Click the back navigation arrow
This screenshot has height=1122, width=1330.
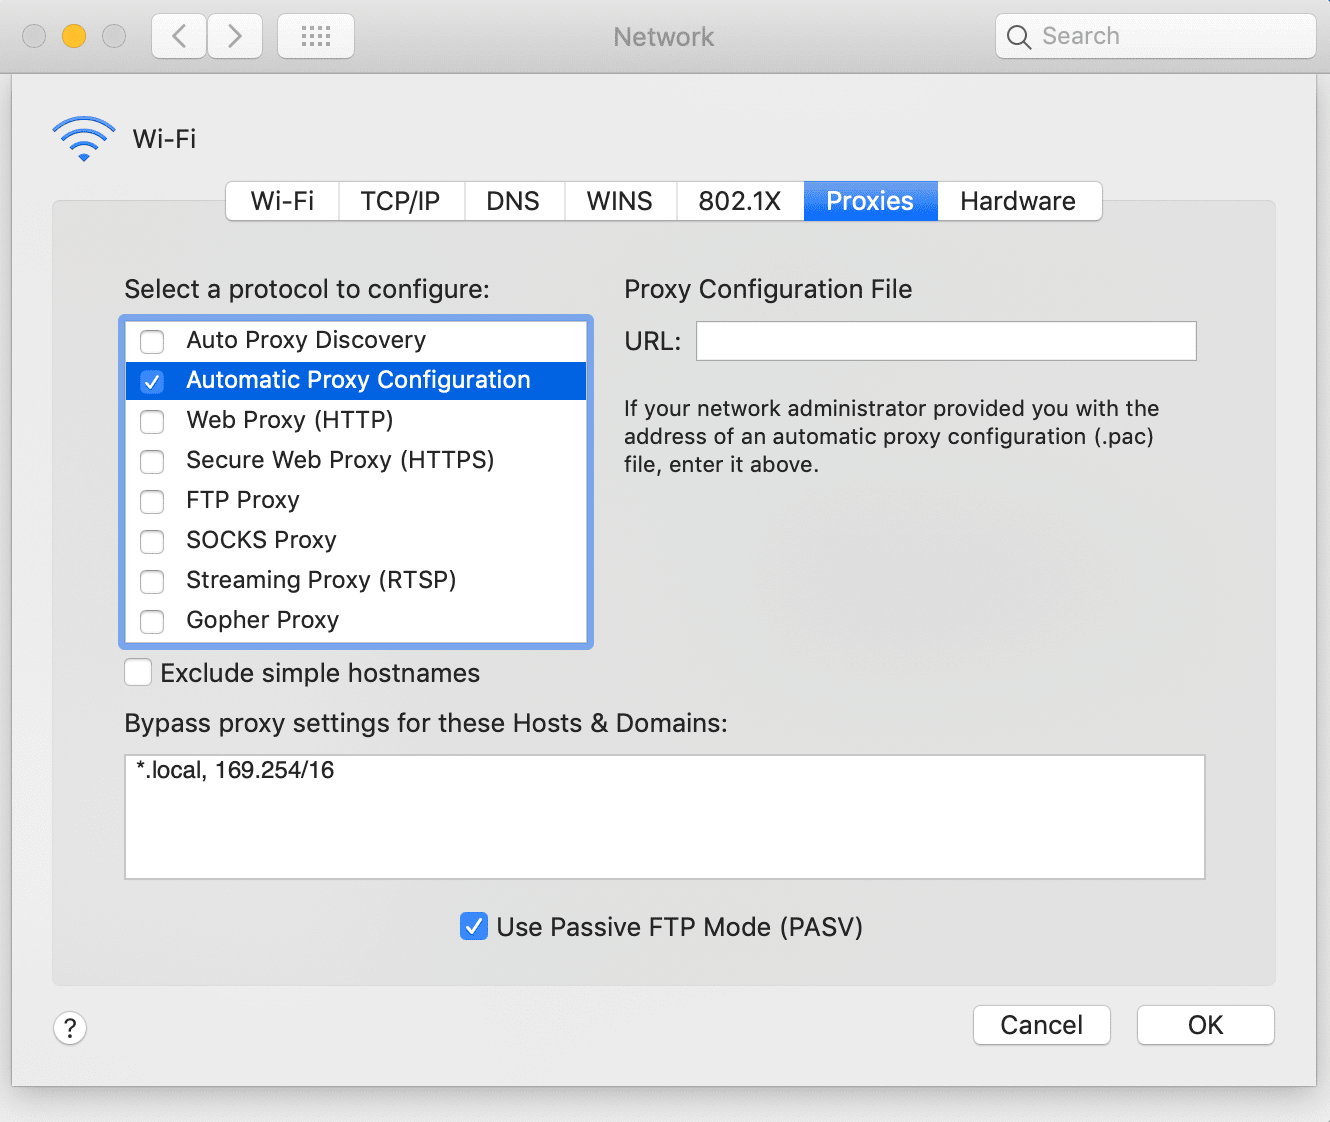pos(178,35)
